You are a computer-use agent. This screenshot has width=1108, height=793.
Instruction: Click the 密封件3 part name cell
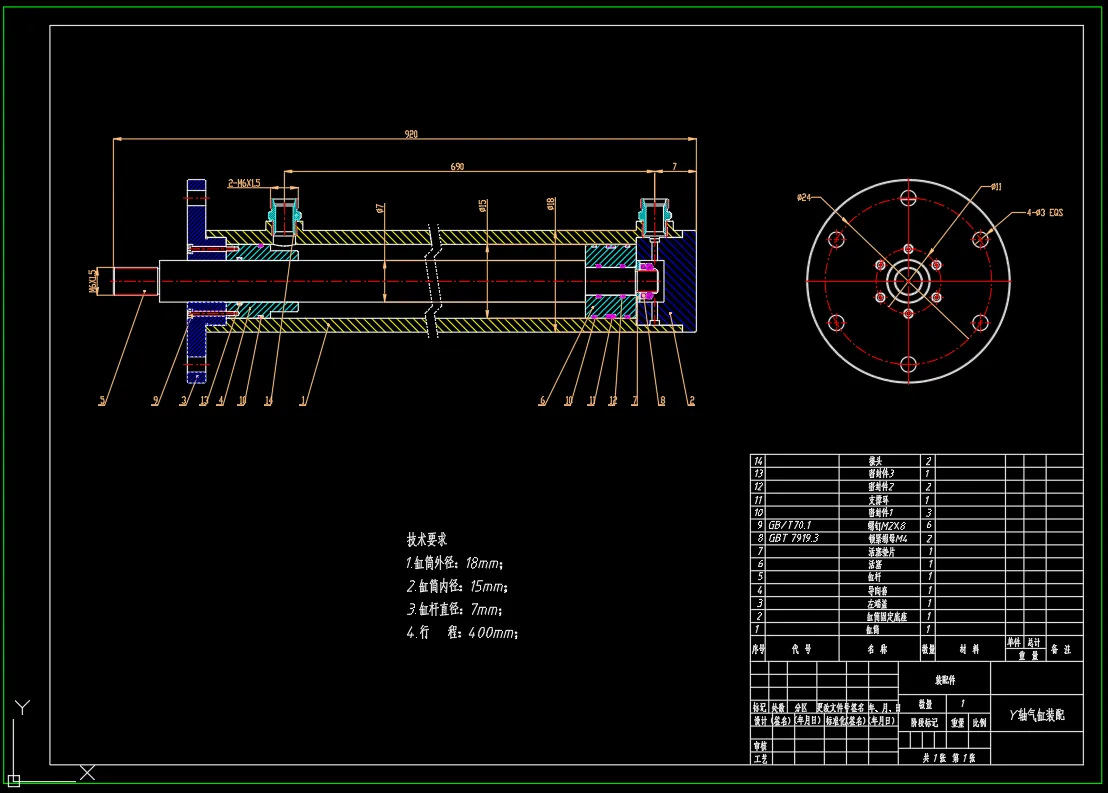(x=881, y=474)
